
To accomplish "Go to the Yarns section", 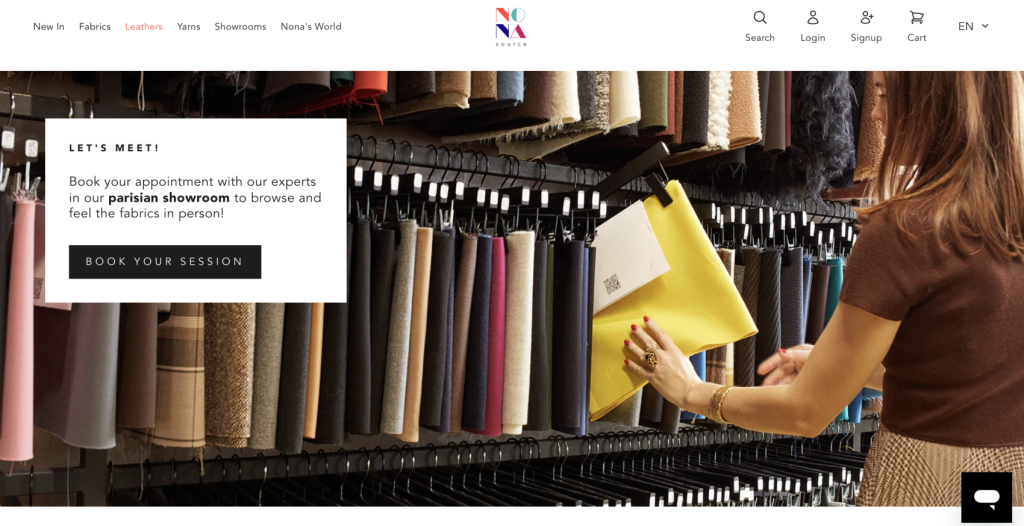I will (189, 27).
